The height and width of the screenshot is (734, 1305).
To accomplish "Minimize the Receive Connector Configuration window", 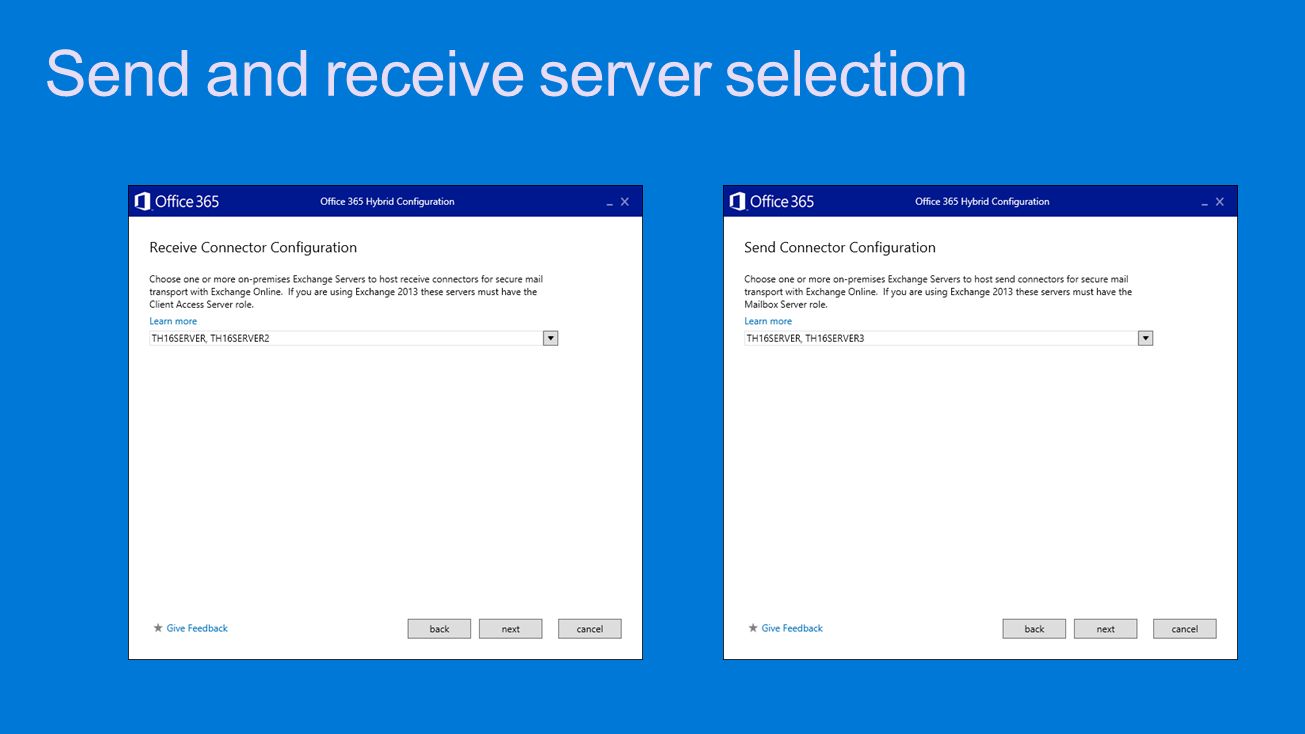I will [x=609, y=203].
